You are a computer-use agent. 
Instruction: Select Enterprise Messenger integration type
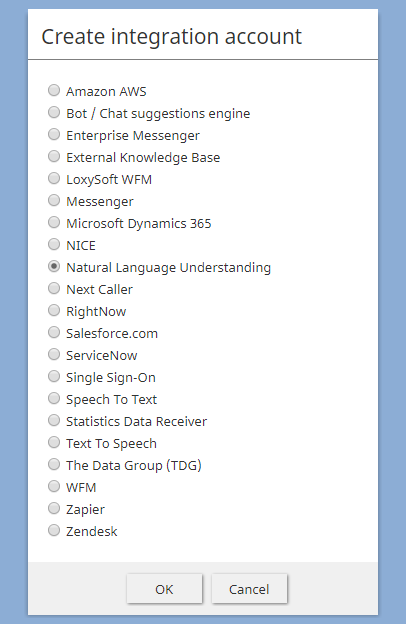[x=54, y=135]
